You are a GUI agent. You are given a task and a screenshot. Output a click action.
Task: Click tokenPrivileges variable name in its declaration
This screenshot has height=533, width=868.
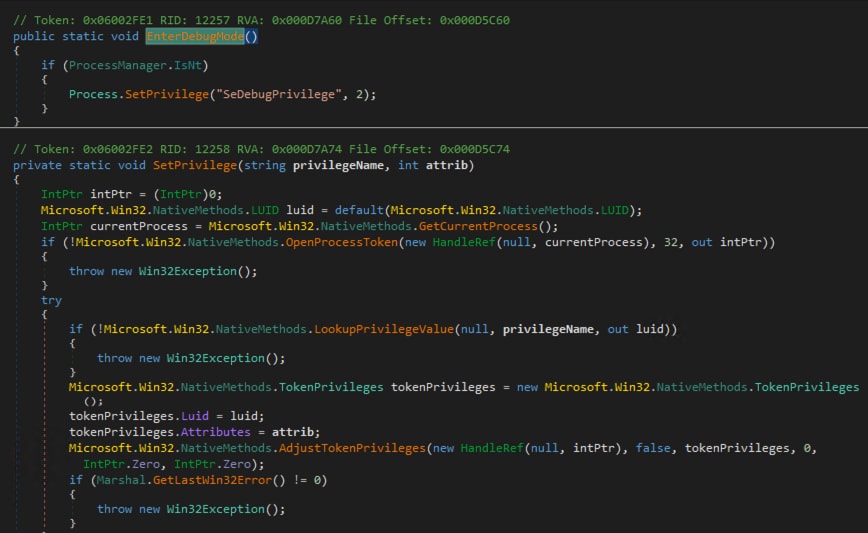(x=443, y=387)
